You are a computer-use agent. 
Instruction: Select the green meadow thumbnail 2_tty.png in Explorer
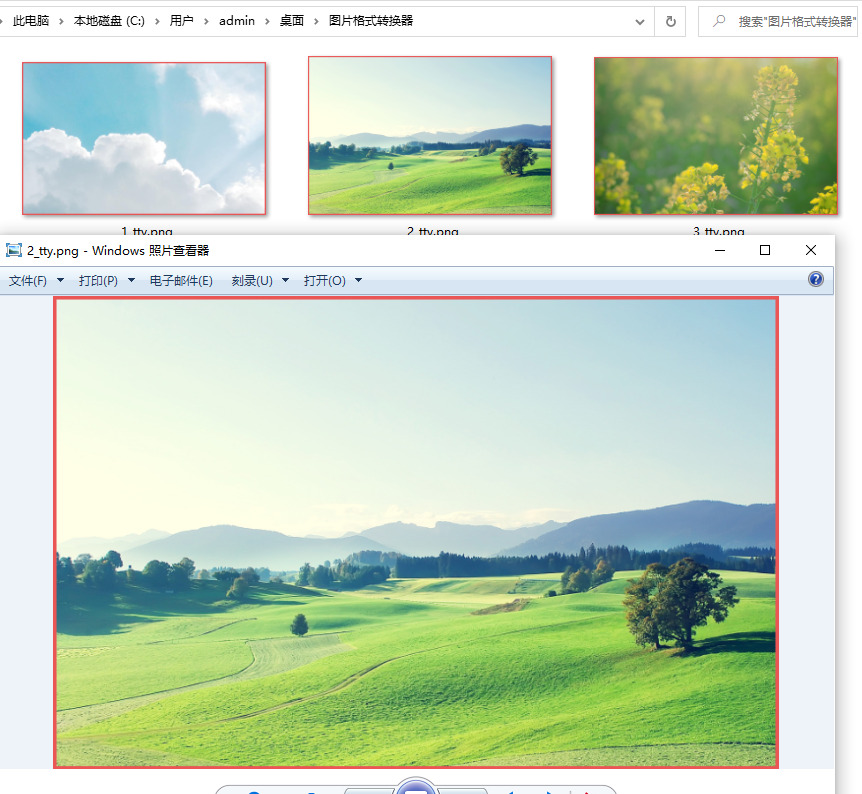click(430, 135)
